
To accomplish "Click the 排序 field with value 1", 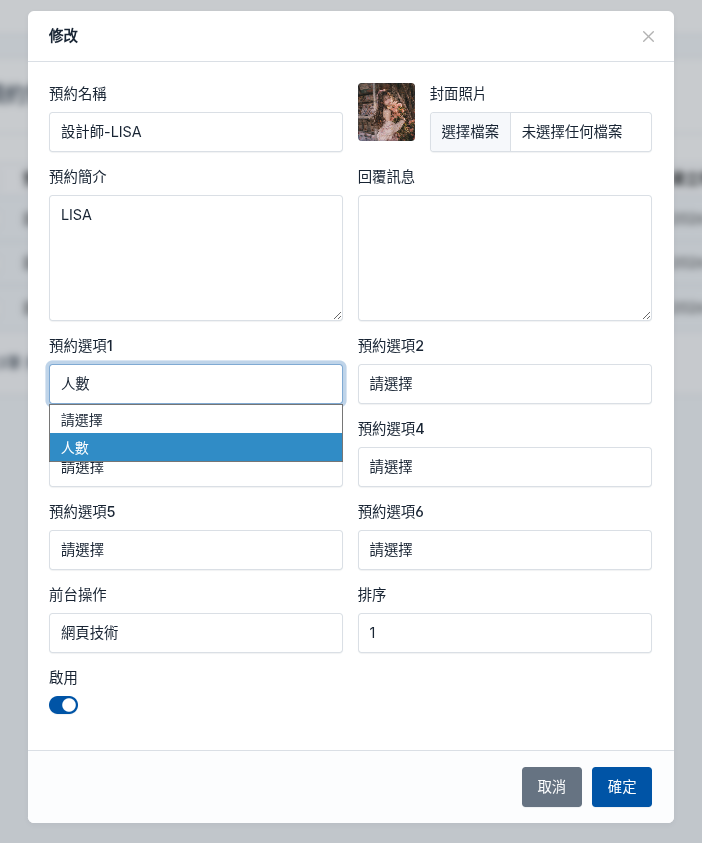I will pos(505,633).
